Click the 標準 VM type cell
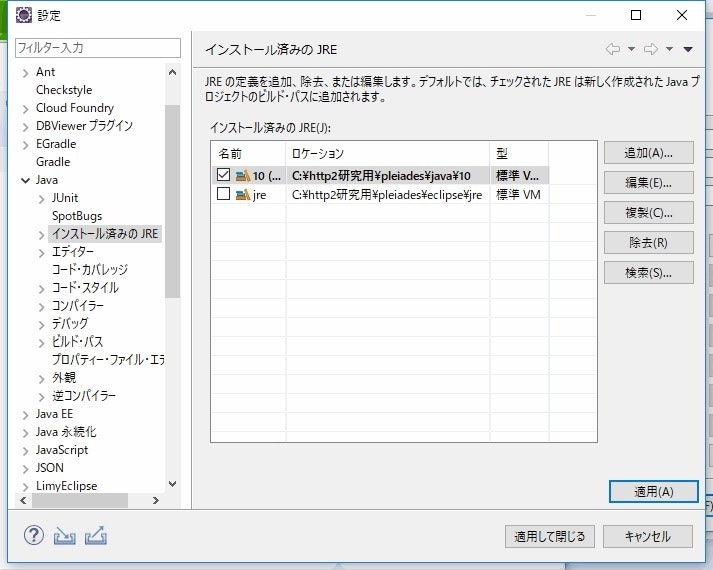Image resolution: width=713 pixels, height=570 pixels. [x=519, y=195]
